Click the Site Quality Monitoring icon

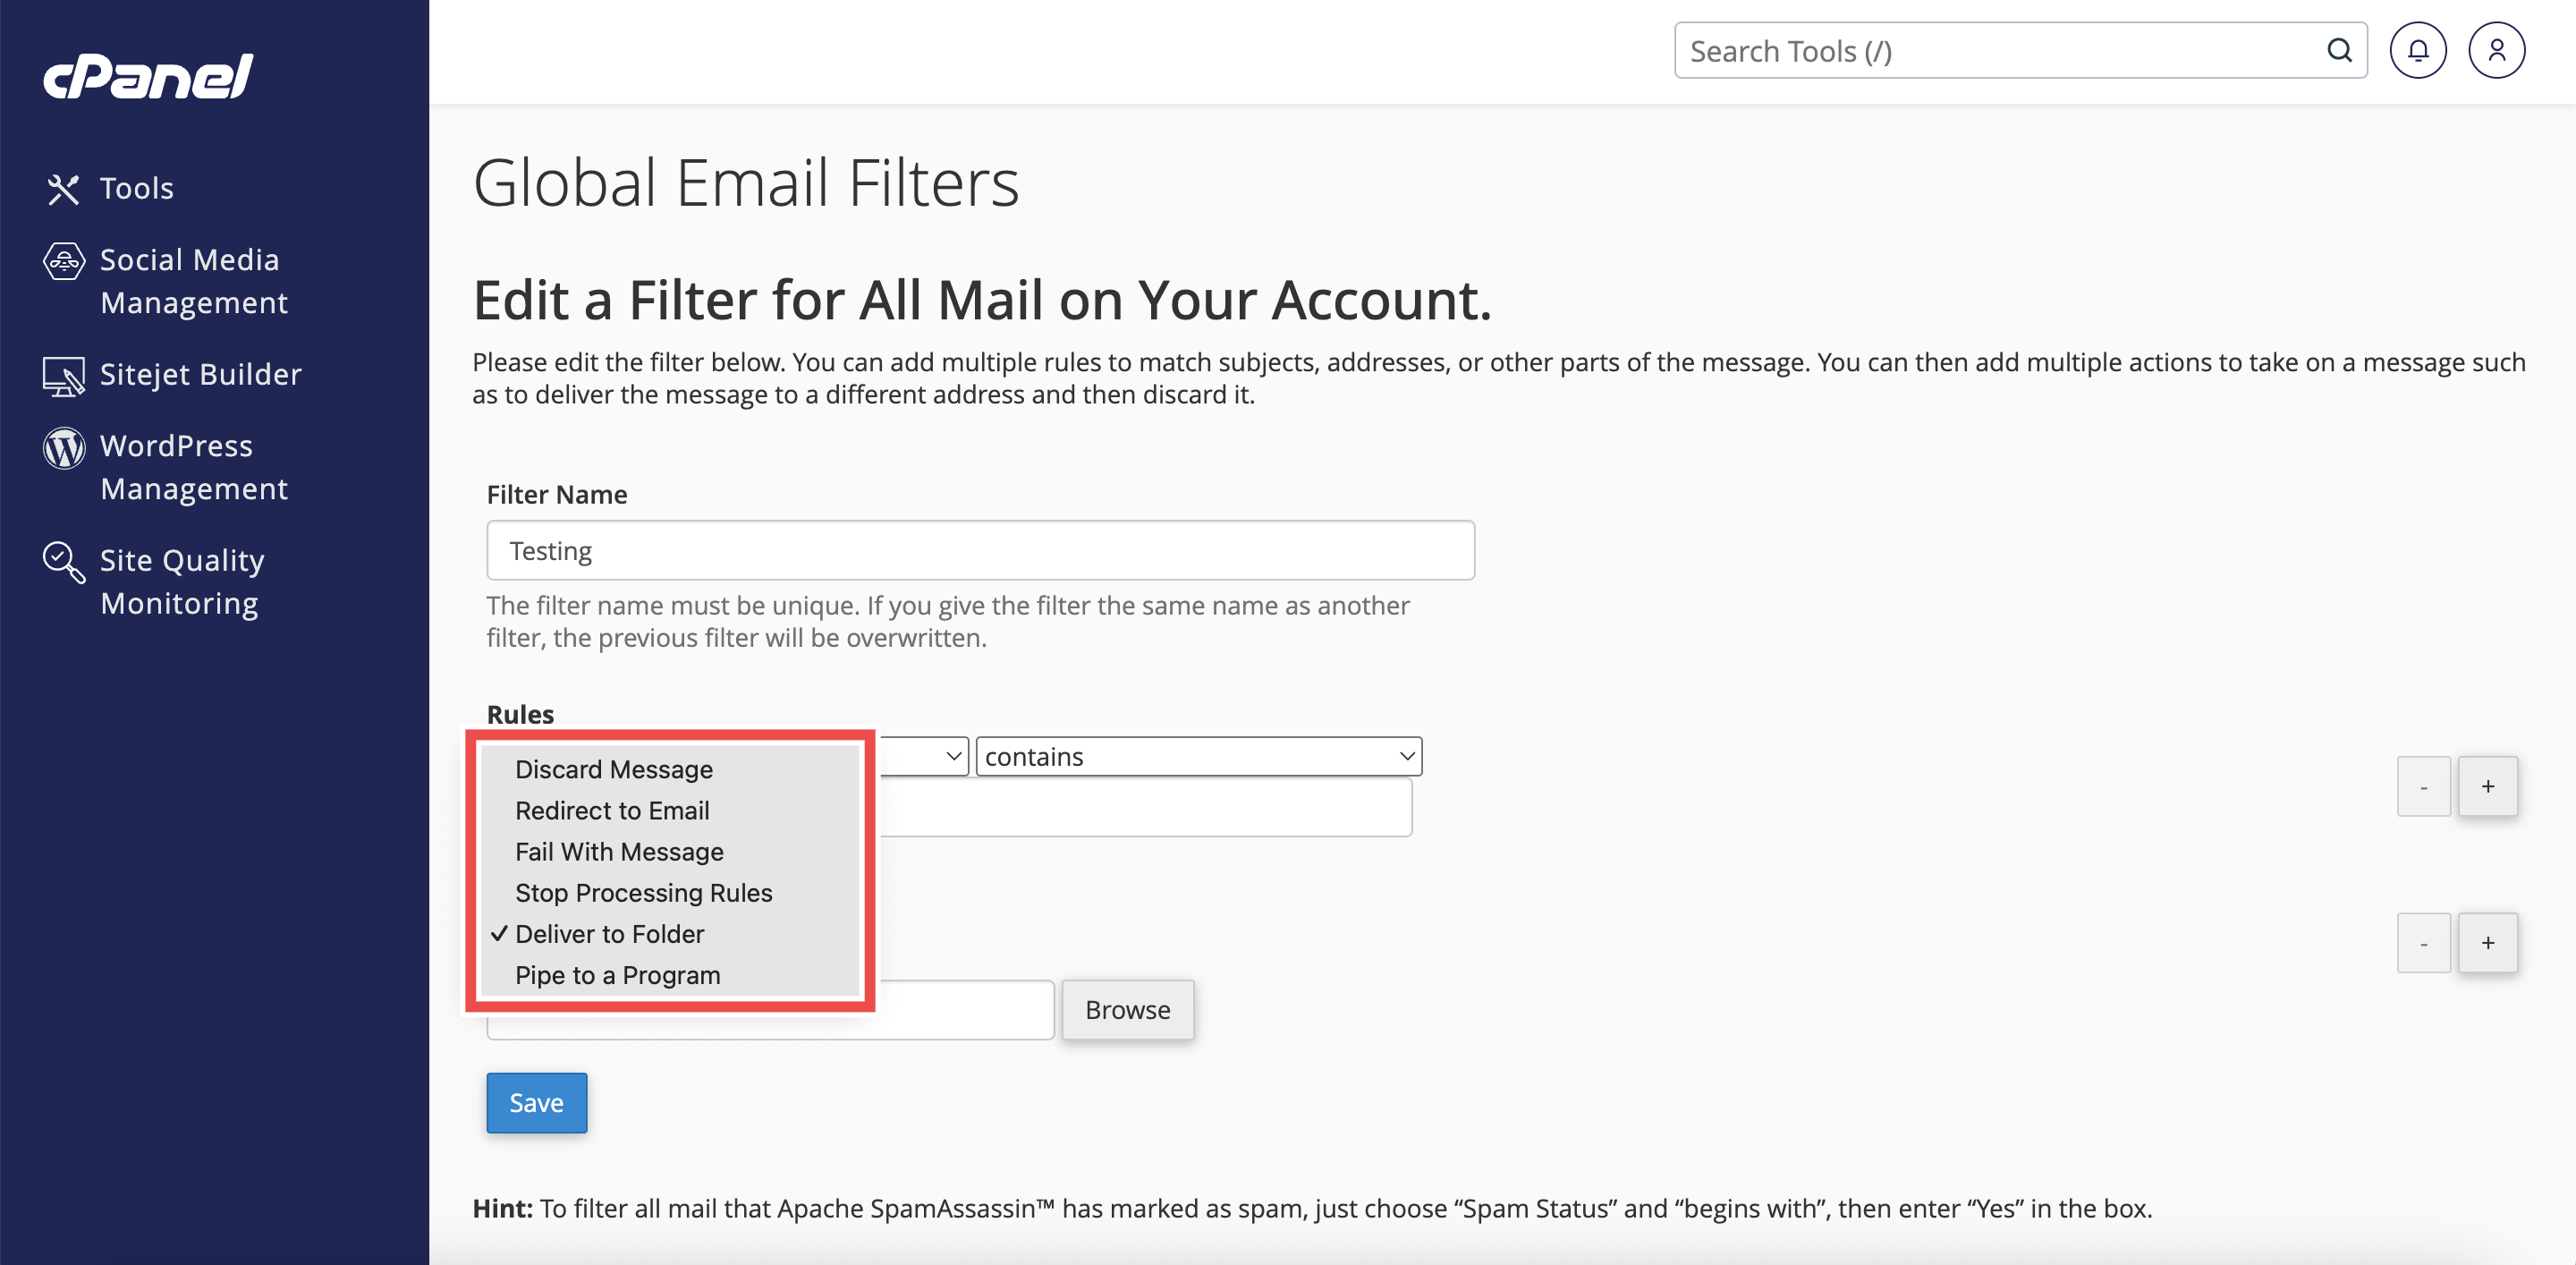click(x=64, y=562)
